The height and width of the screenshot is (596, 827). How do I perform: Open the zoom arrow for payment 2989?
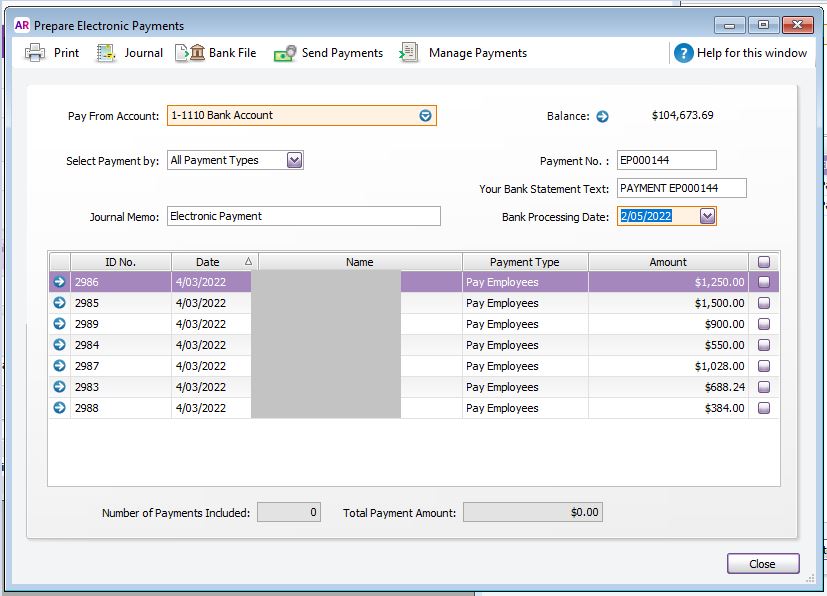click(59, 324)
